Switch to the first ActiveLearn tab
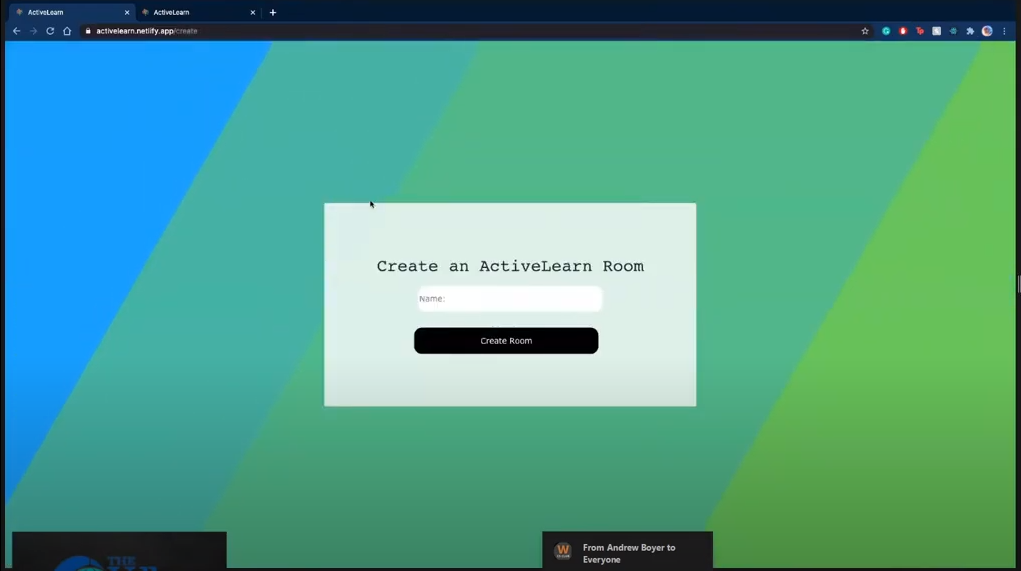 [70, 12]
